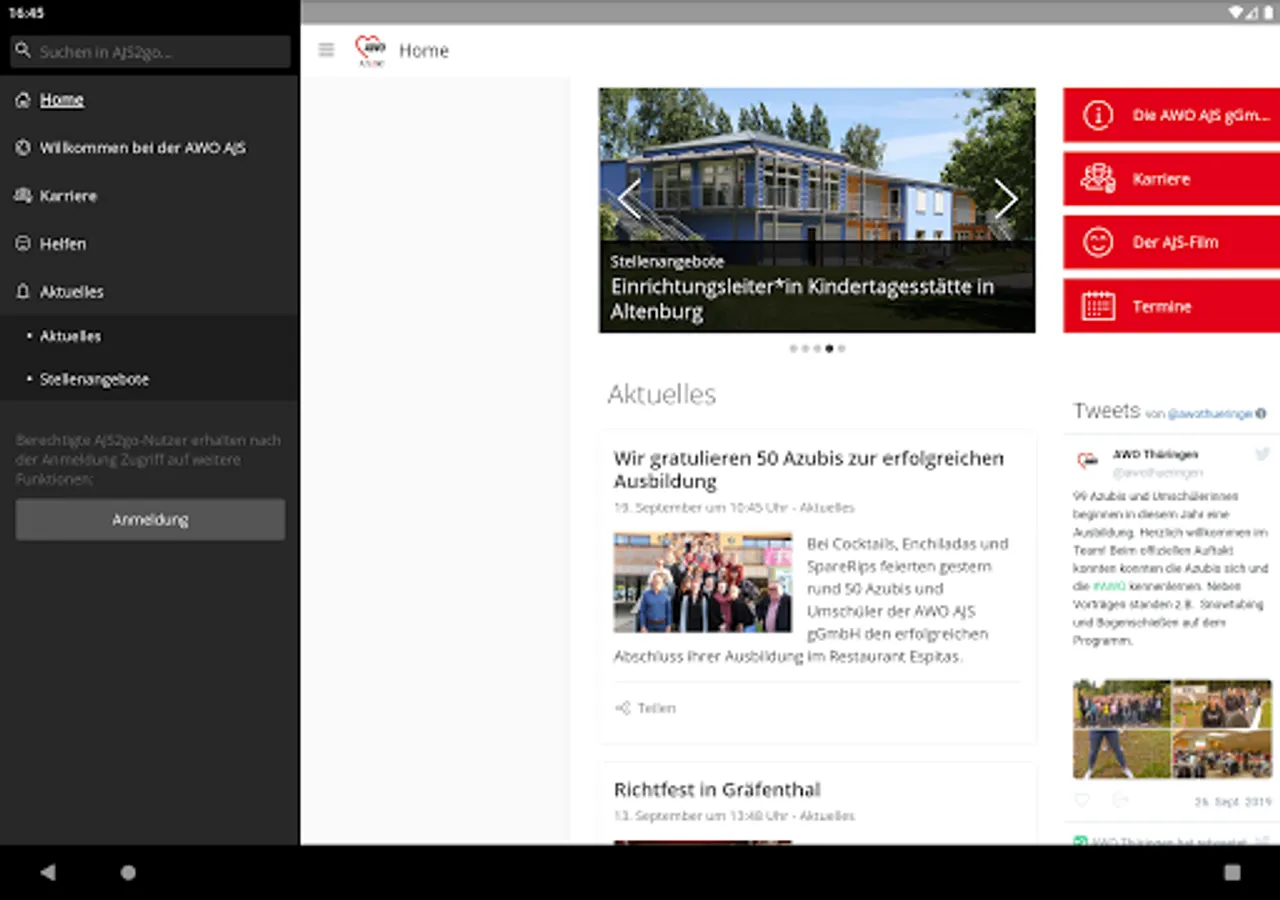Select the fifth carousel dot
Image resolution: width=1280 pixels, height=900 pixels.
(x=841, y=349)
